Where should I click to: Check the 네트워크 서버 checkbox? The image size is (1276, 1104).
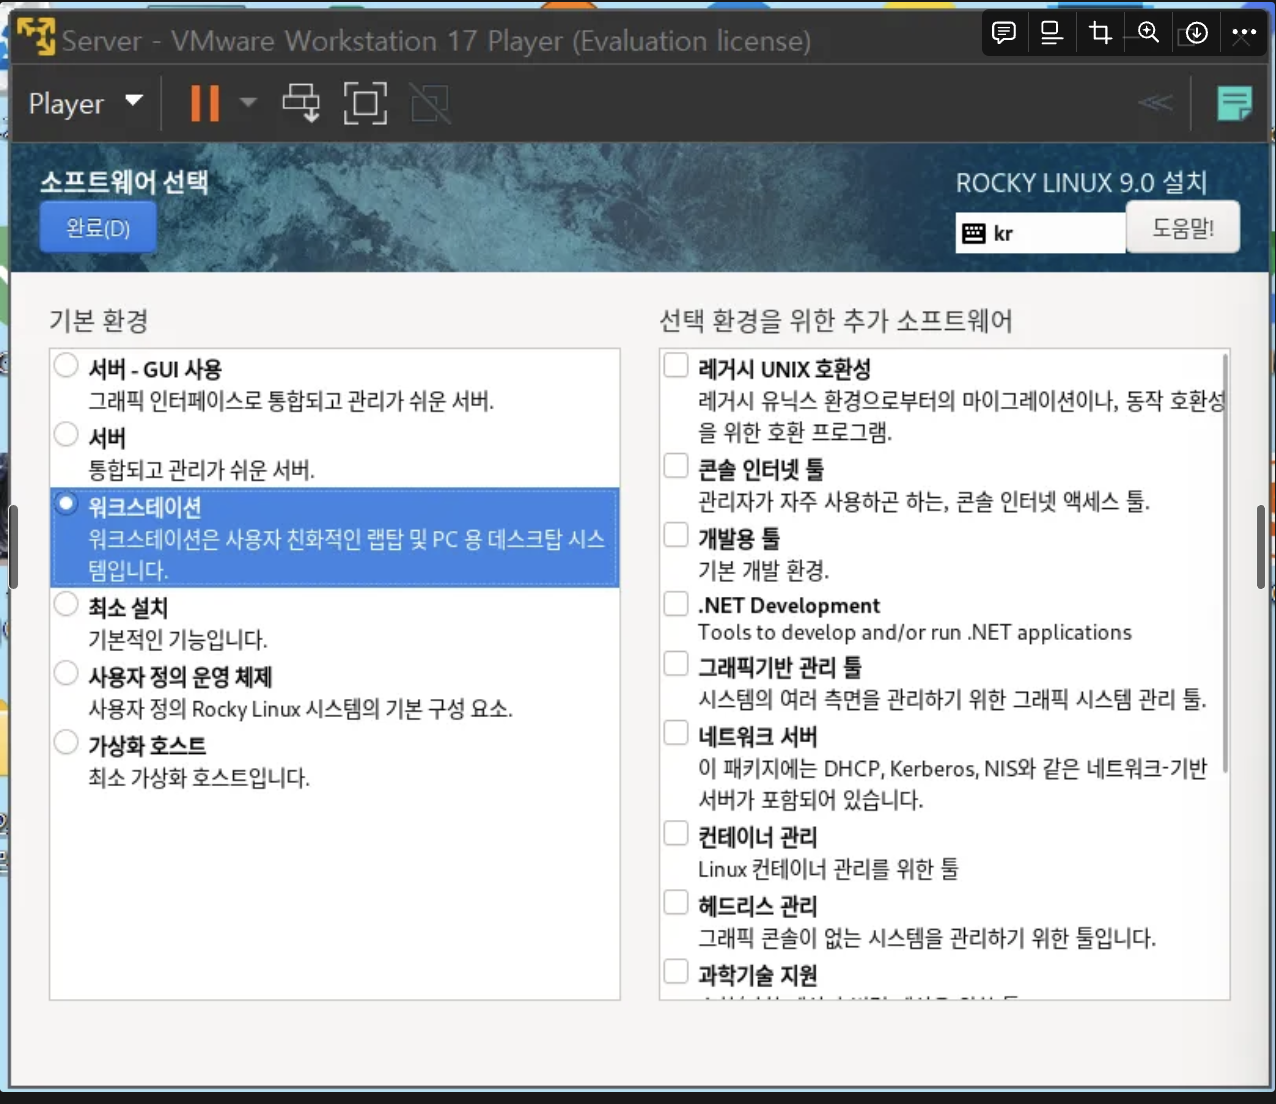pos(676,733)
